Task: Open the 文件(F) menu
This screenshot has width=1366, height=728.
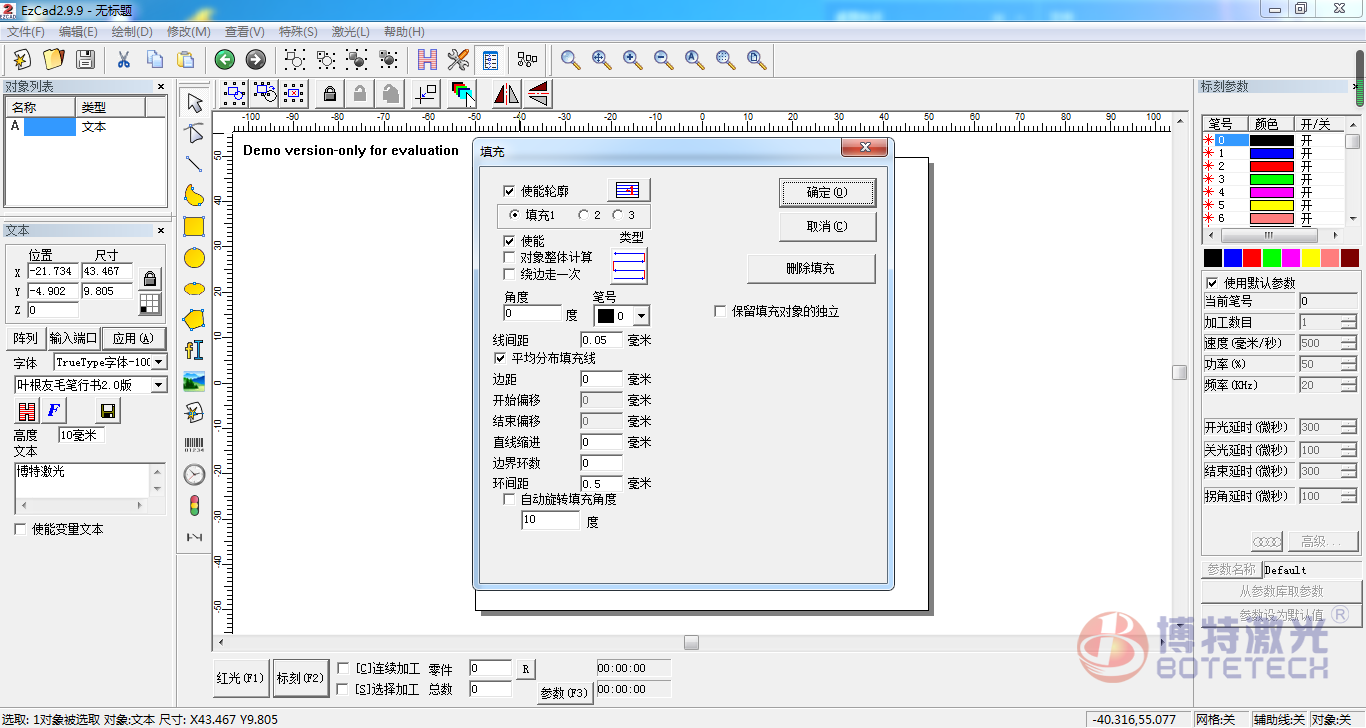Action: tap(26, 32)
